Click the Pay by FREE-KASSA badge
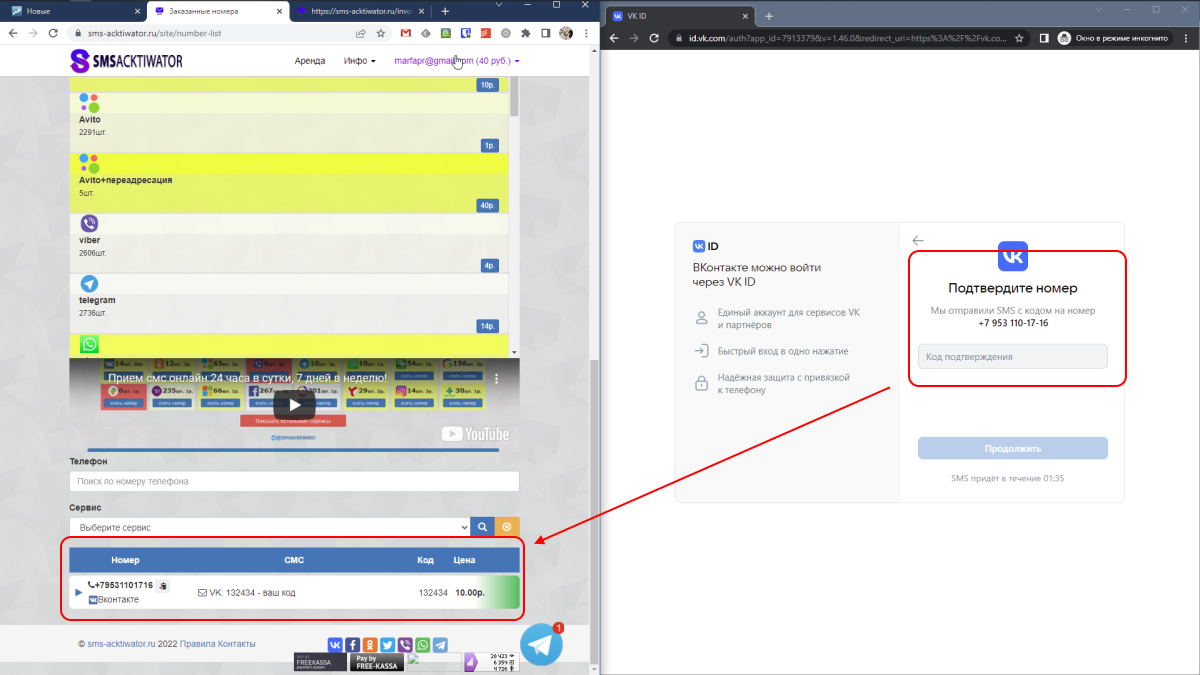Viewport: 1200px width, 675px height. coord(378,661)
